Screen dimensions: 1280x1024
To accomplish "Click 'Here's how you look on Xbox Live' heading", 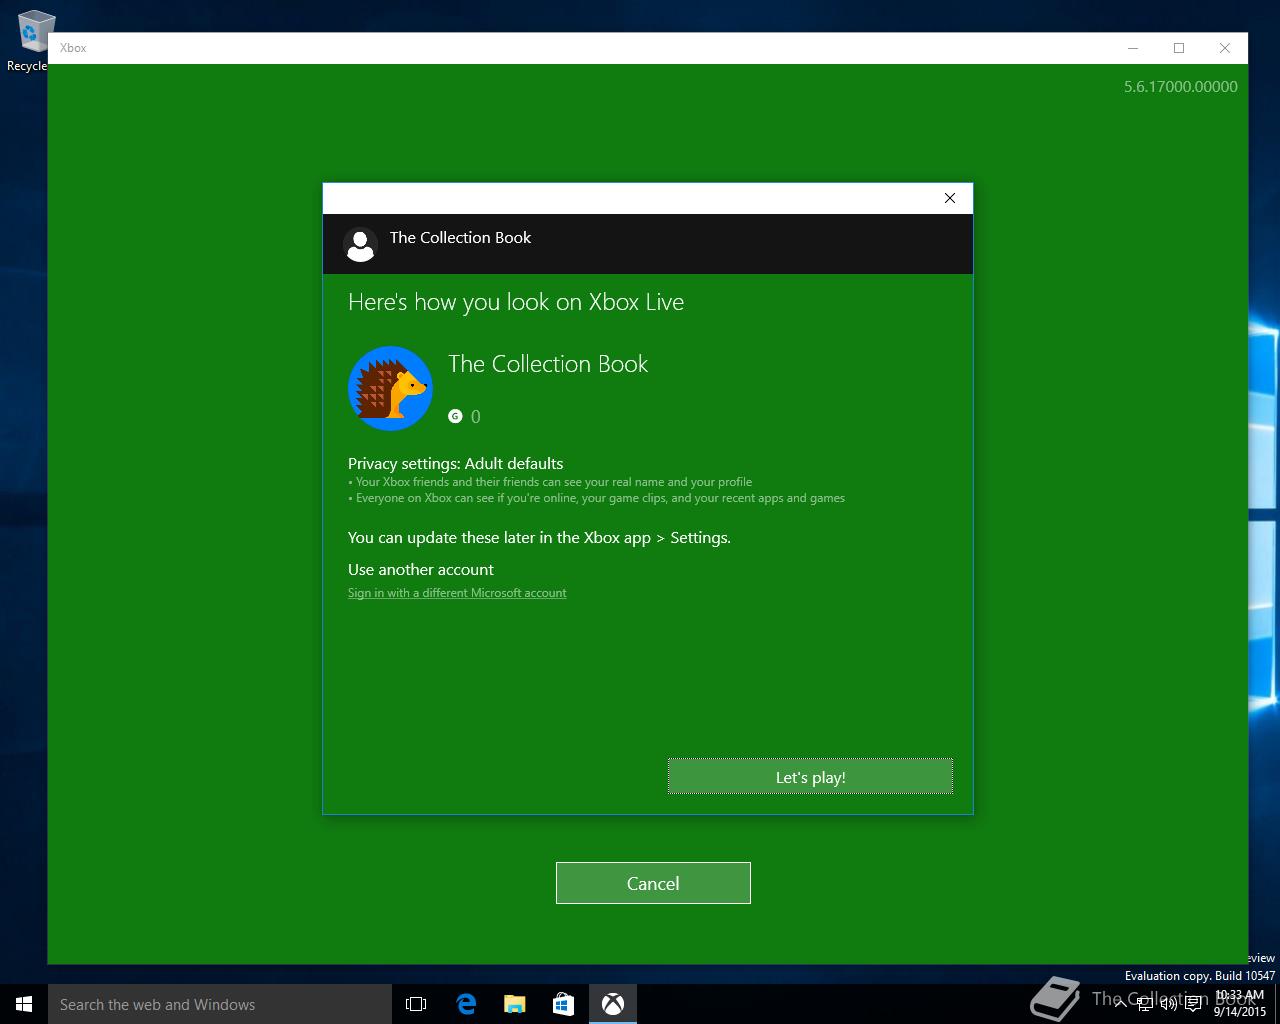I will coord(516,302).
